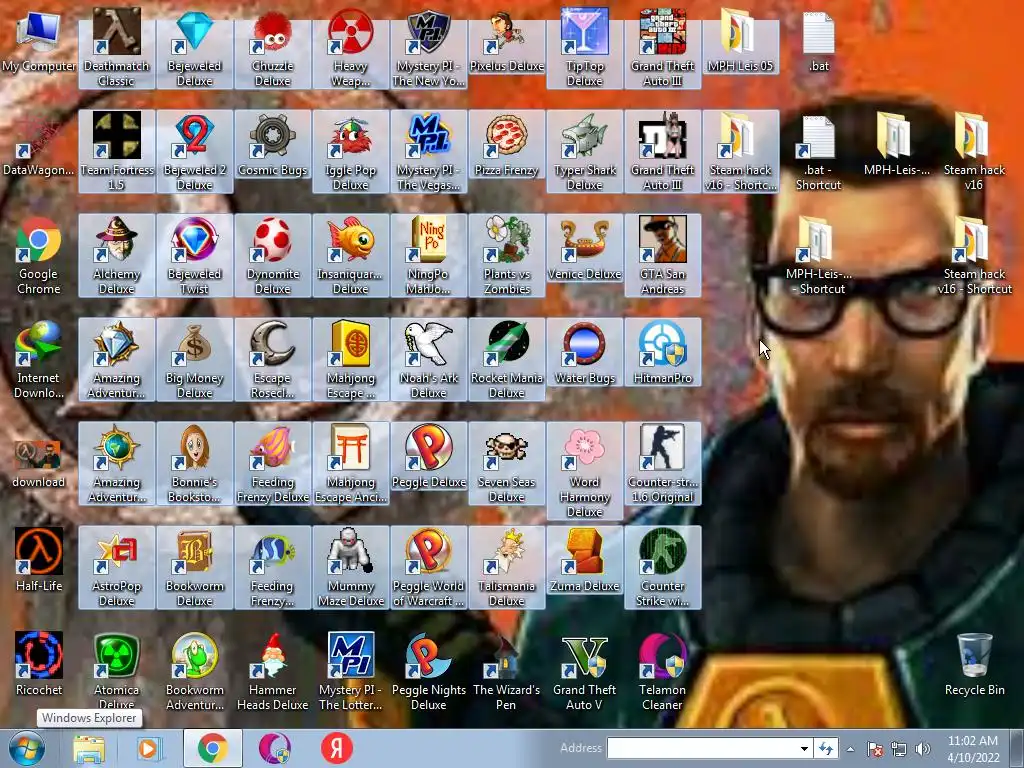The image size is (1024, 768).
Task: Select Bejeweled 2 Deluxe icon
Action: (x=195, y=152)
